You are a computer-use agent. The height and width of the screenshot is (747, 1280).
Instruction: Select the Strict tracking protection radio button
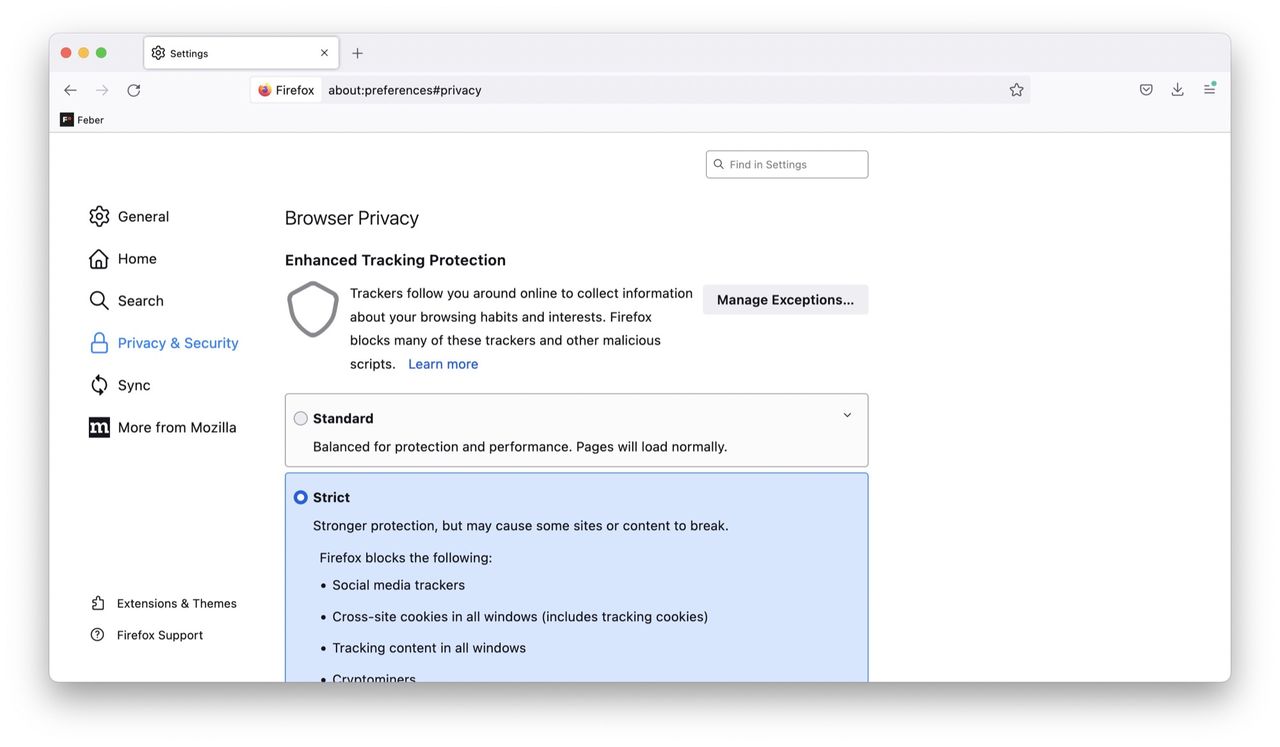pyautogui.click(x=301, y=497)
